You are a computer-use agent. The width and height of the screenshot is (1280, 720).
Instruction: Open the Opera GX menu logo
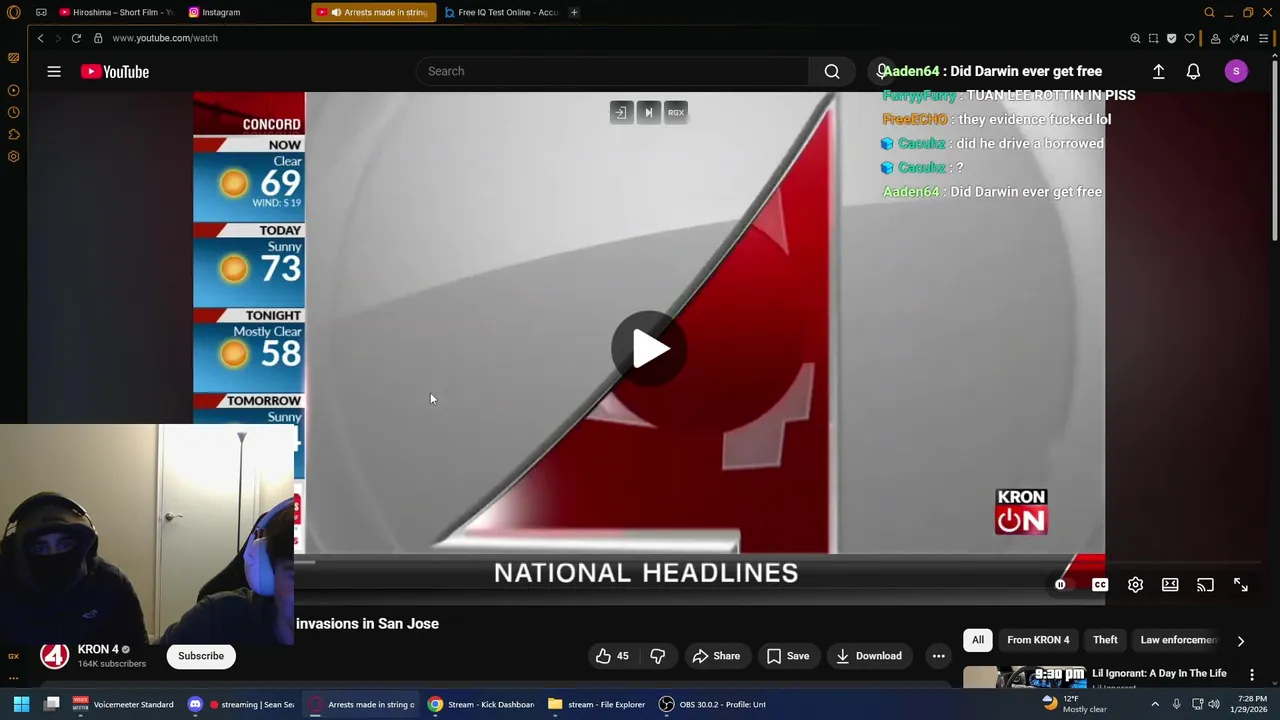pyautogui.click(x=13, y=12)
